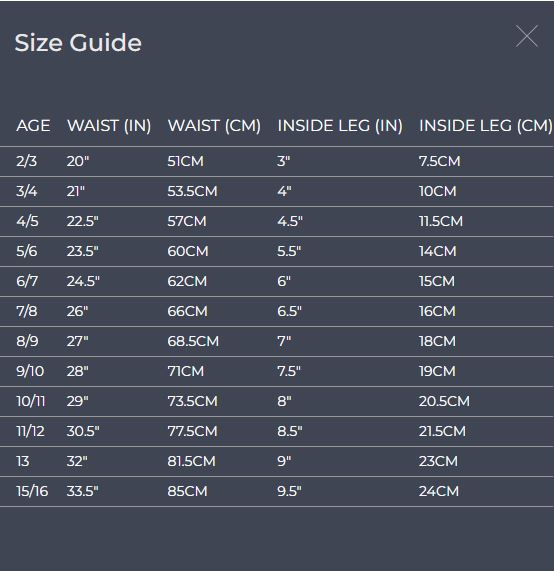Click the 51CM waist cell
554x571 pixels.
186,161
